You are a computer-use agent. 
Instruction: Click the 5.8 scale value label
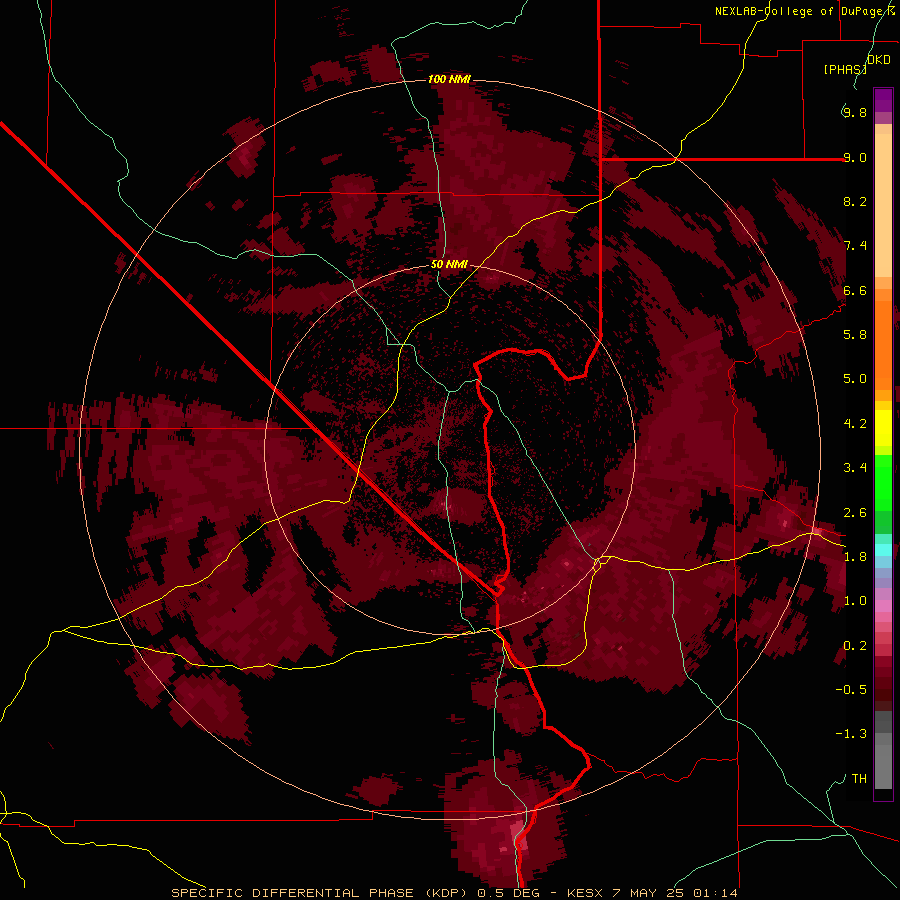(x=855, y=335)
